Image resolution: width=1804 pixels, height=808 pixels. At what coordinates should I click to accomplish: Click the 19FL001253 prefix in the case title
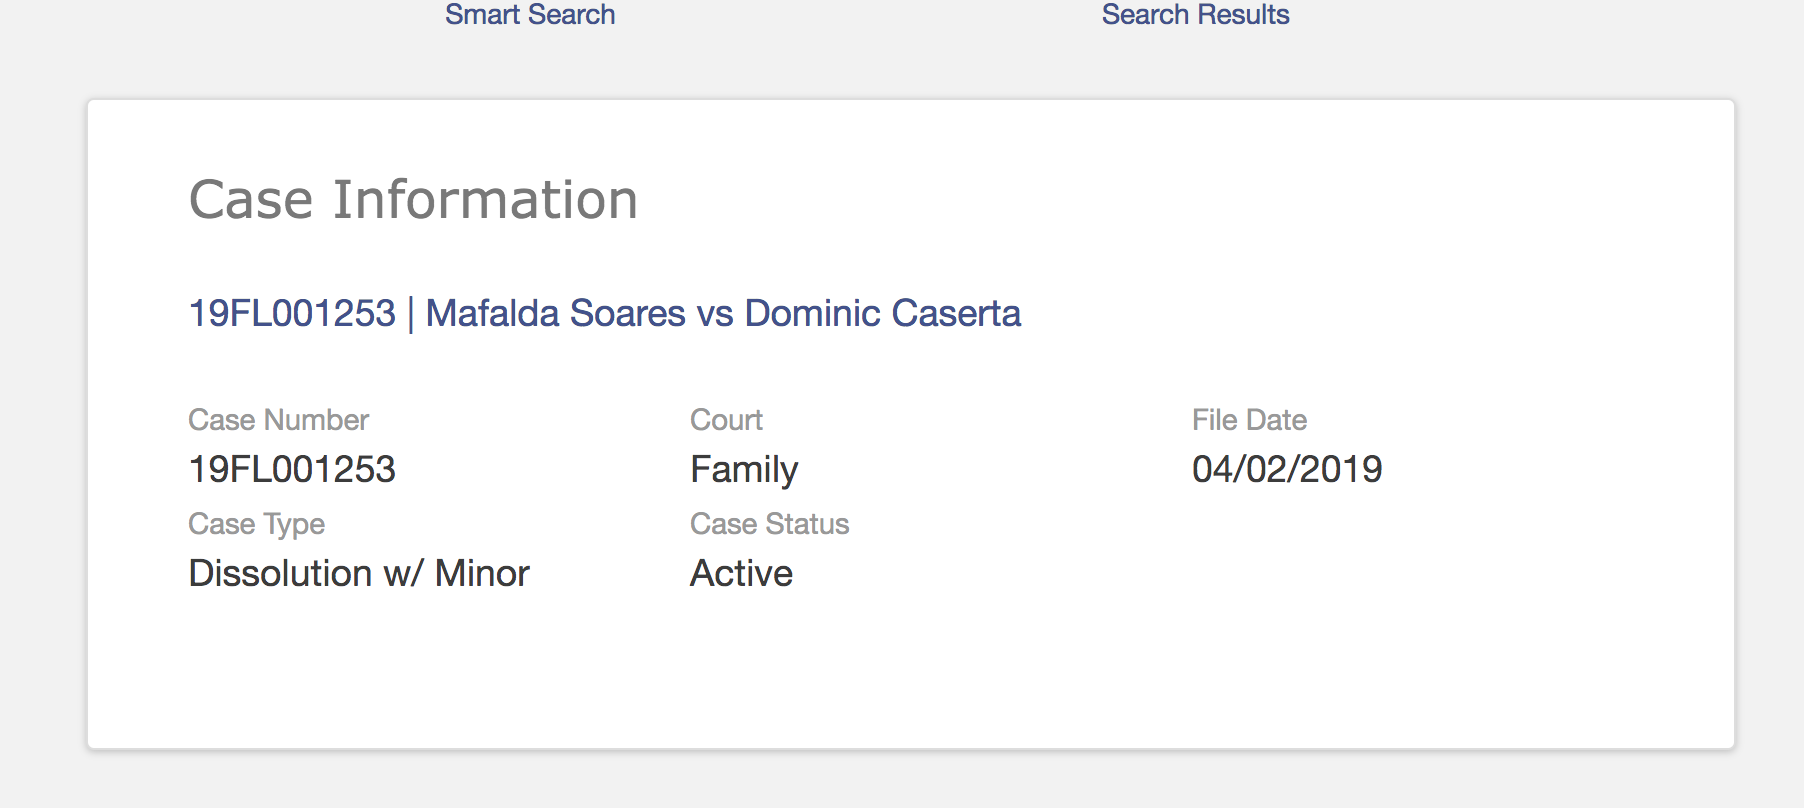[292, 313]
